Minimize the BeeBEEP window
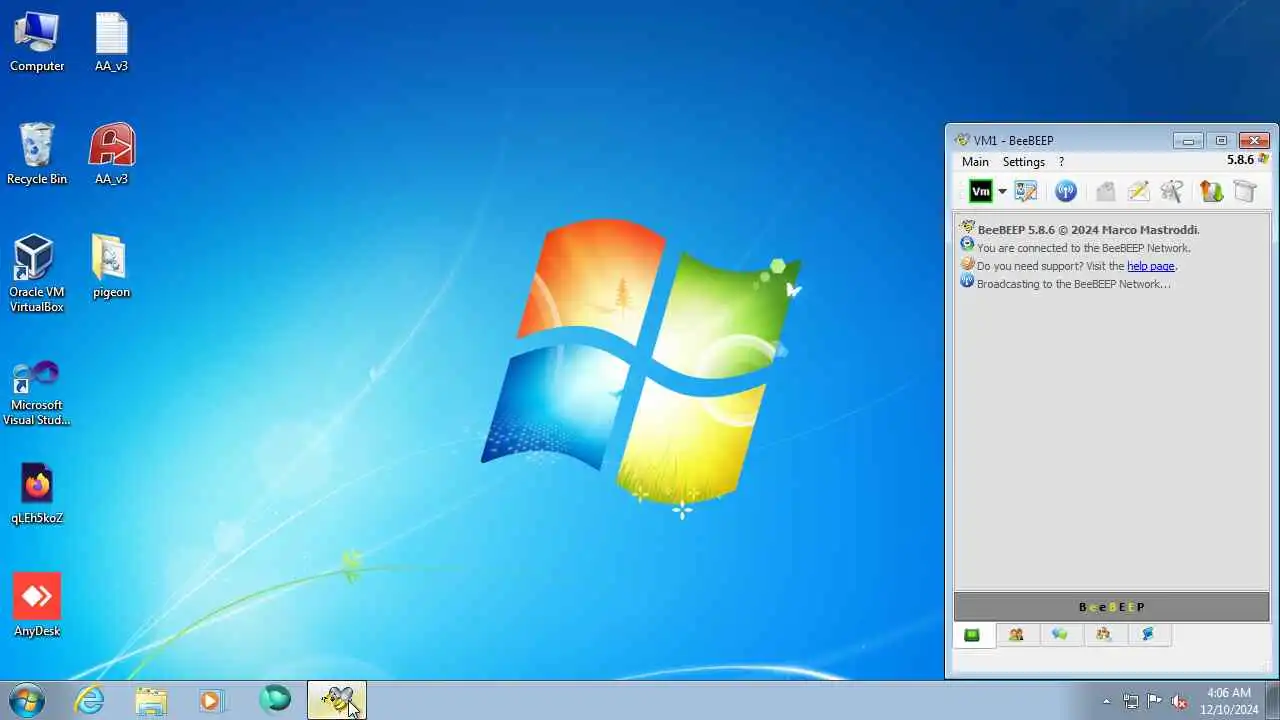The height and width of the screenshot is (720, 1280). (x=1188, y=141)
